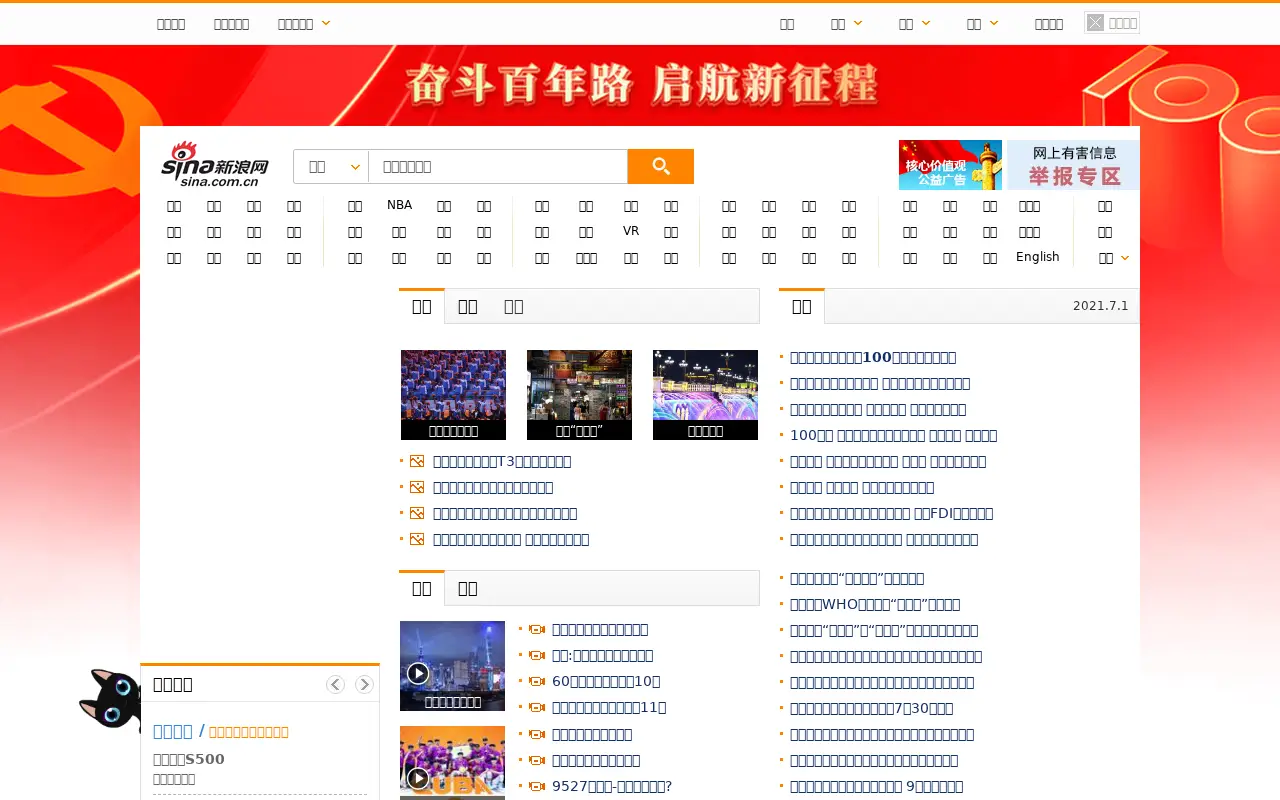Image resolution: width=1280 pixels, height=800 pixels.
Task: Play the city skyline night video
Action: pyautogui.click(x=452, y=666)
